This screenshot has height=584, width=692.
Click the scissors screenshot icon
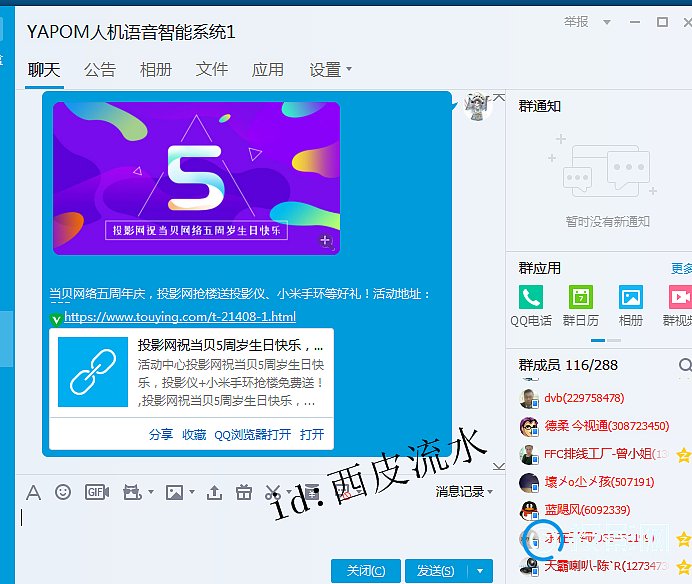(273, 492)
